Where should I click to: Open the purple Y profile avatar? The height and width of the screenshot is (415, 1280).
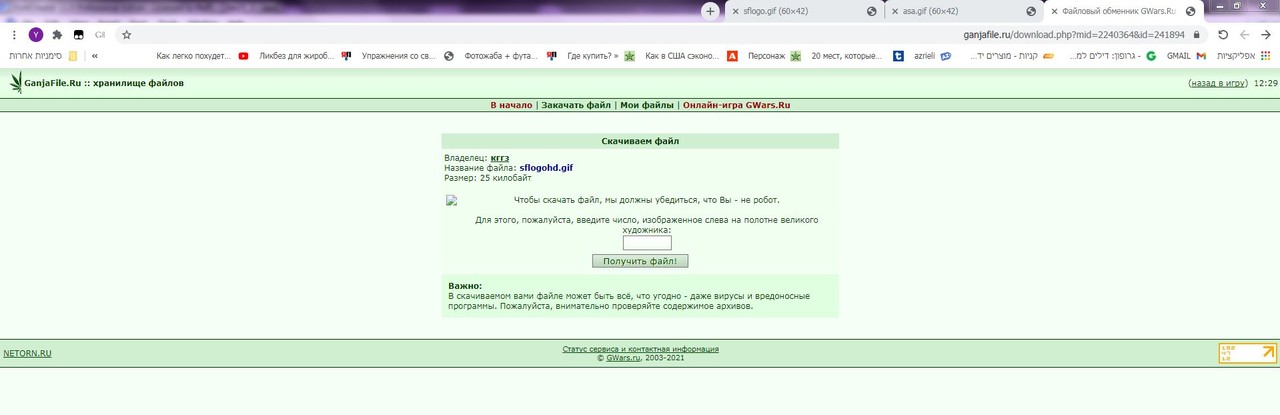point(36,34)
